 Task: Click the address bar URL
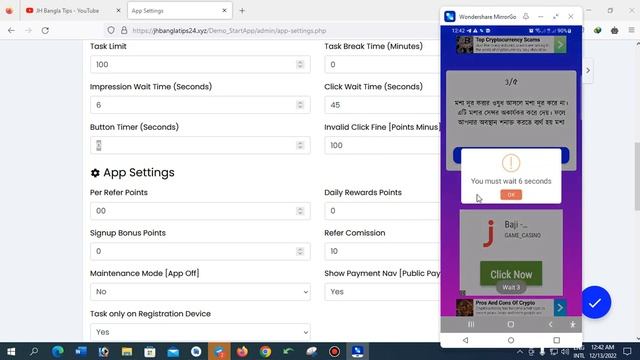pyautogui.click(x=229, y=31)
